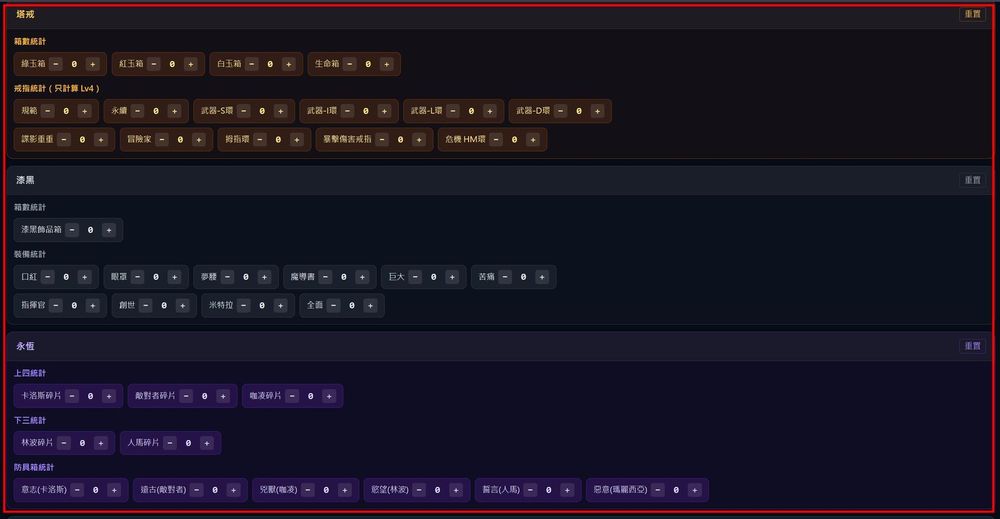Decrement the 人馬碎片 counter
Image resolution: width=1000 pixels, height=519 pixels.
click(170, 443)
